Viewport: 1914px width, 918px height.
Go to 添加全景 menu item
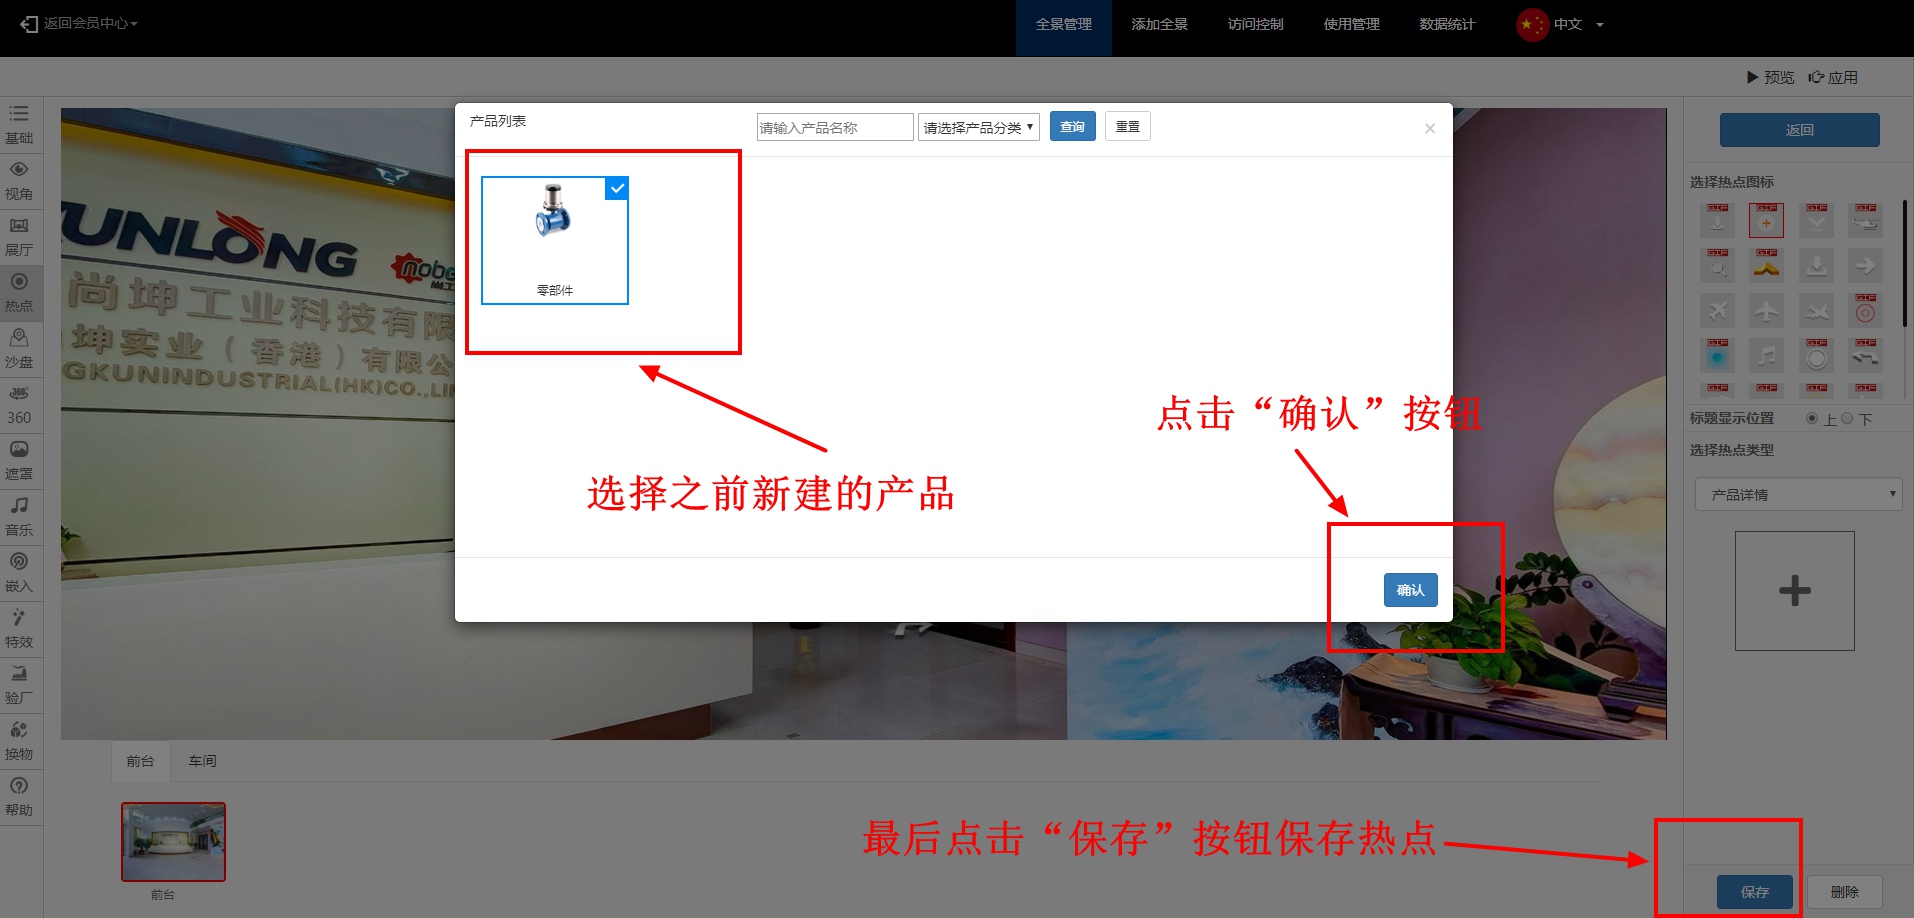click(1159, 24)
